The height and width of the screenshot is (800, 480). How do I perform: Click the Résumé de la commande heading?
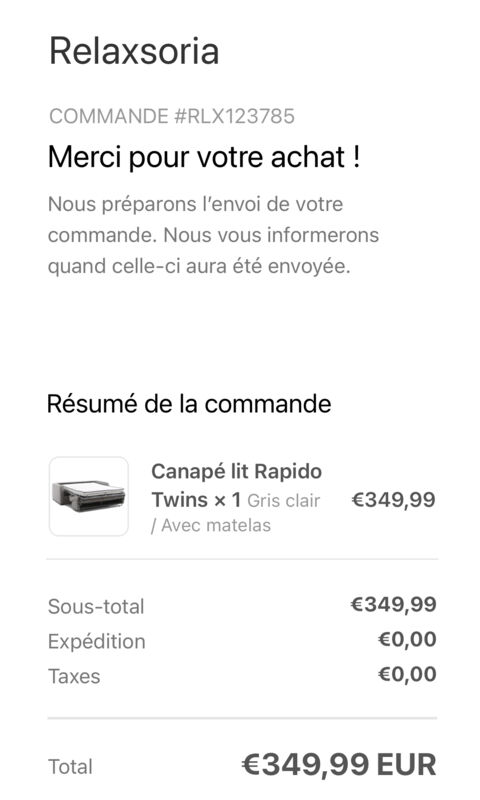point(189,404)
